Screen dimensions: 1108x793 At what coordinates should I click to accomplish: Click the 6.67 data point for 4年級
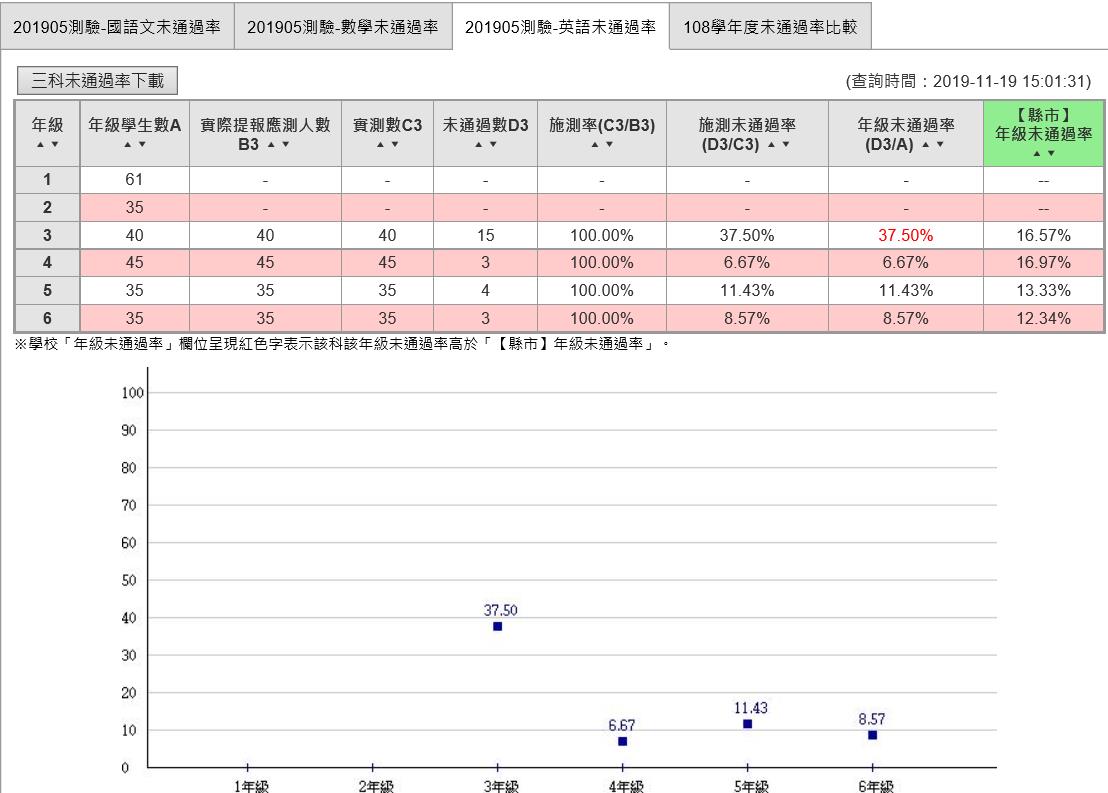pyautogui.click(x=622, y=741)
